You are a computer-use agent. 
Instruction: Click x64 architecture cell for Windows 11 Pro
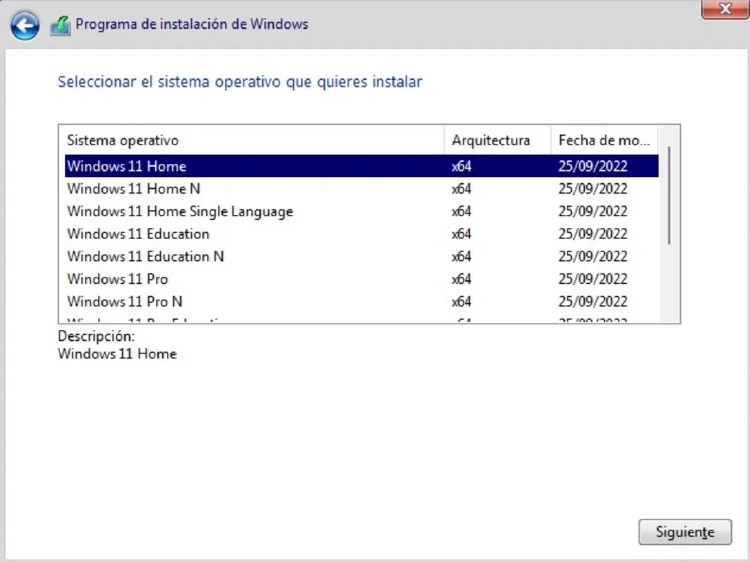point(461,279)
